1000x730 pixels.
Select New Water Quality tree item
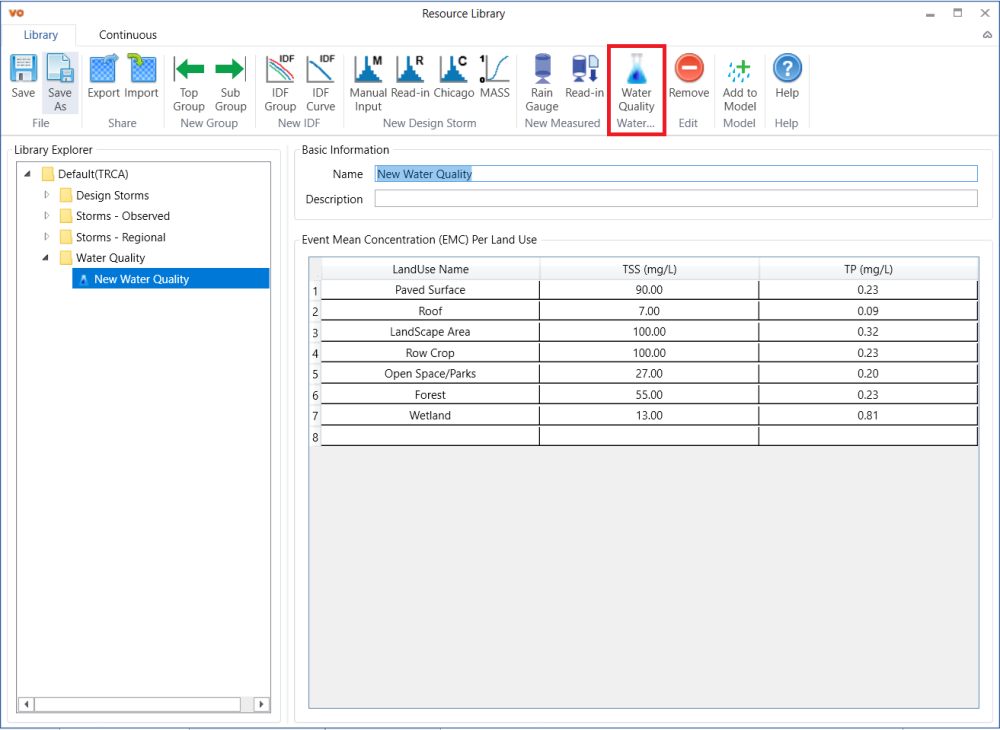(141, 279)
